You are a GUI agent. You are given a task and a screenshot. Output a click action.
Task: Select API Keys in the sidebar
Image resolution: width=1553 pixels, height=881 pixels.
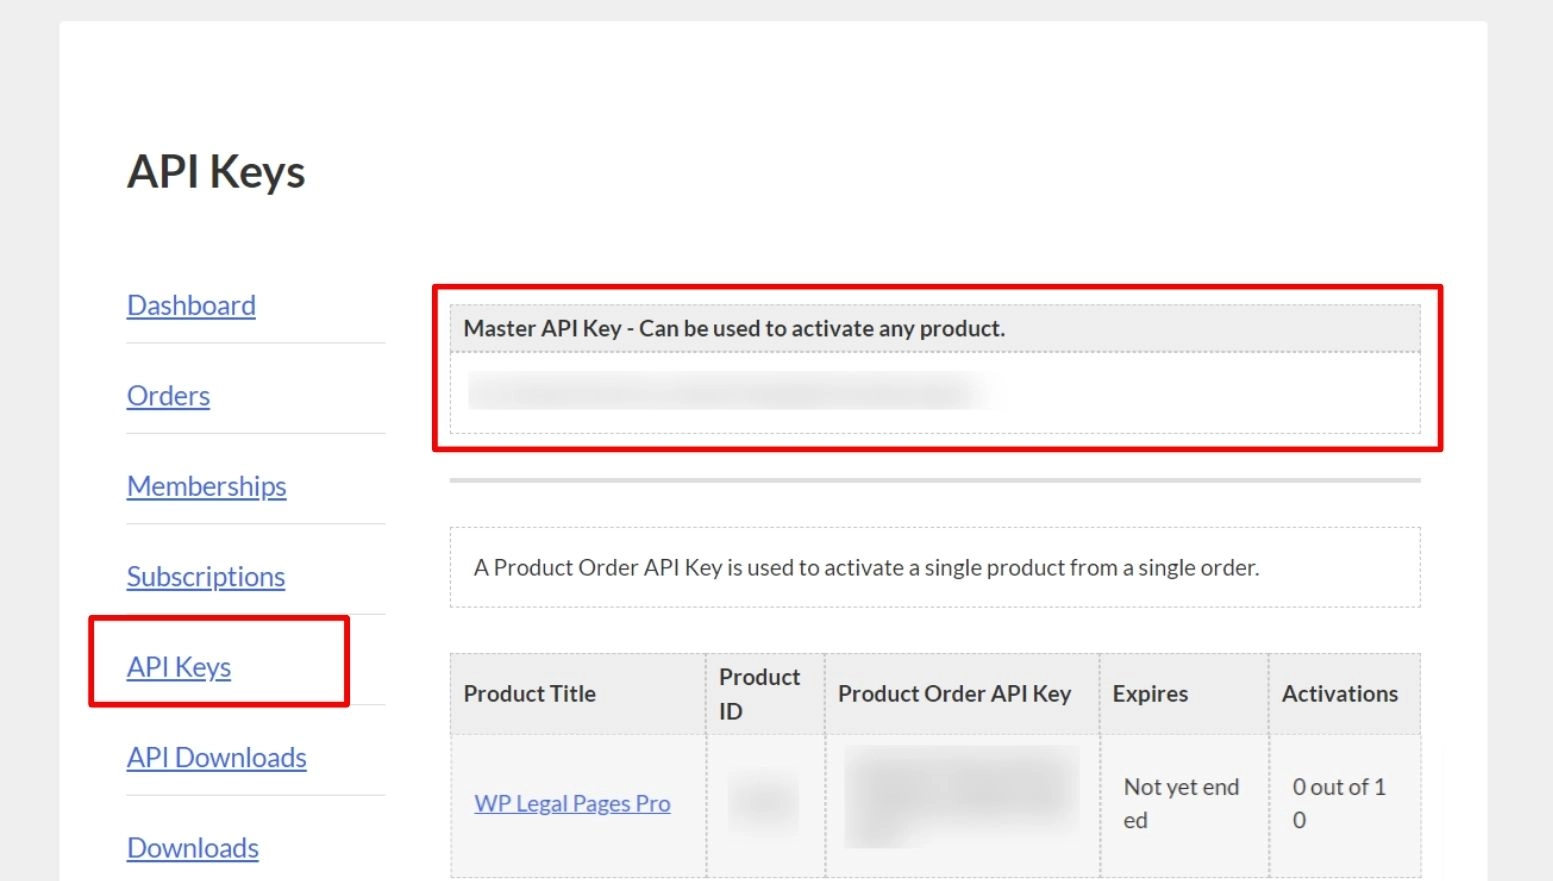(178, 667)
